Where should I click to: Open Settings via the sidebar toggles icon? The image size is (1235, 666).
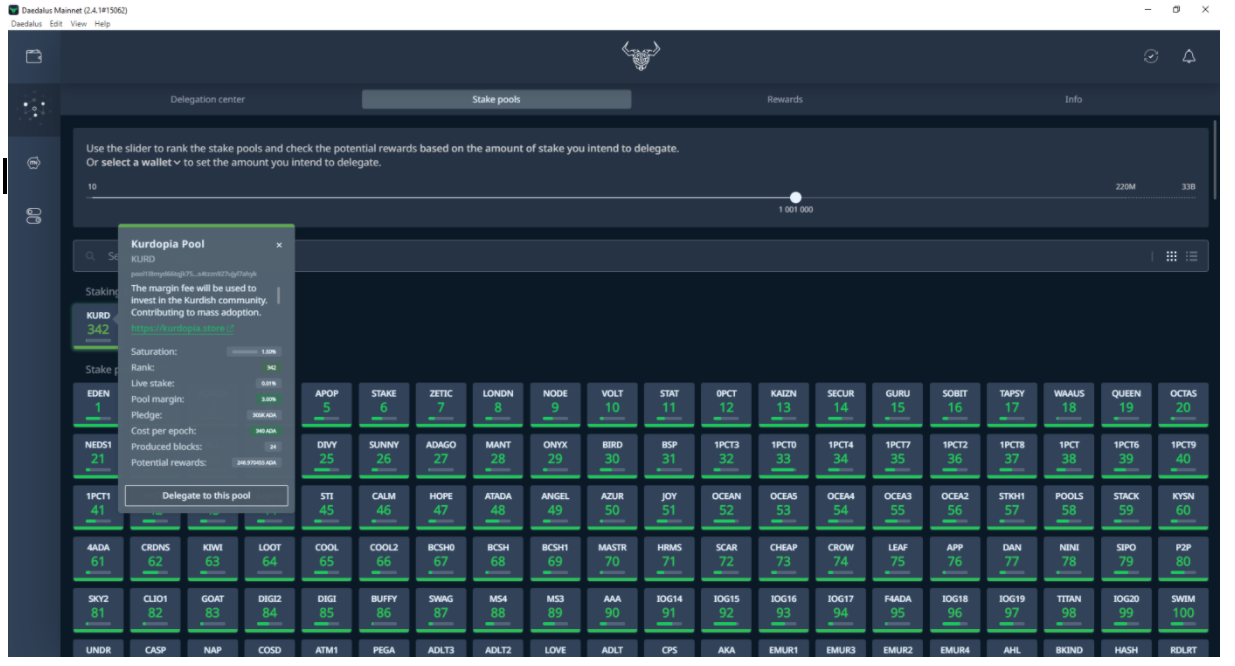click(x=33, y=215)
